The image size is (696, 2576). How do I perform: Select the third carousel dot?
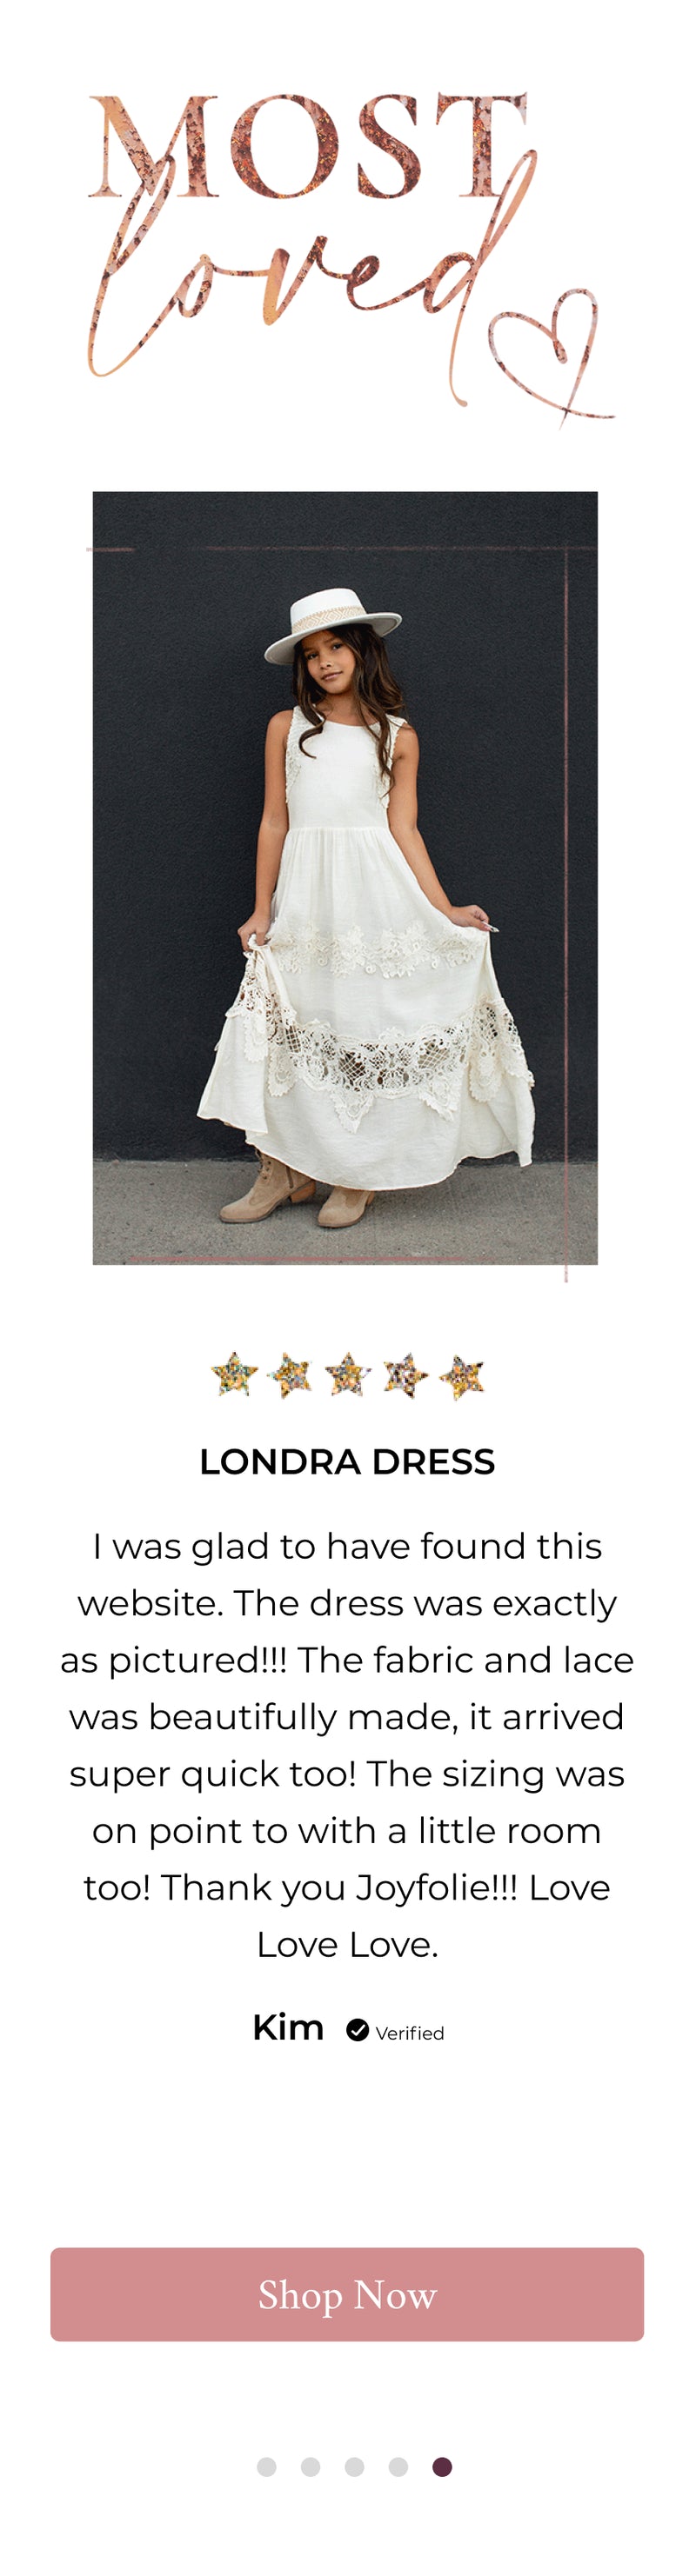354,2467
